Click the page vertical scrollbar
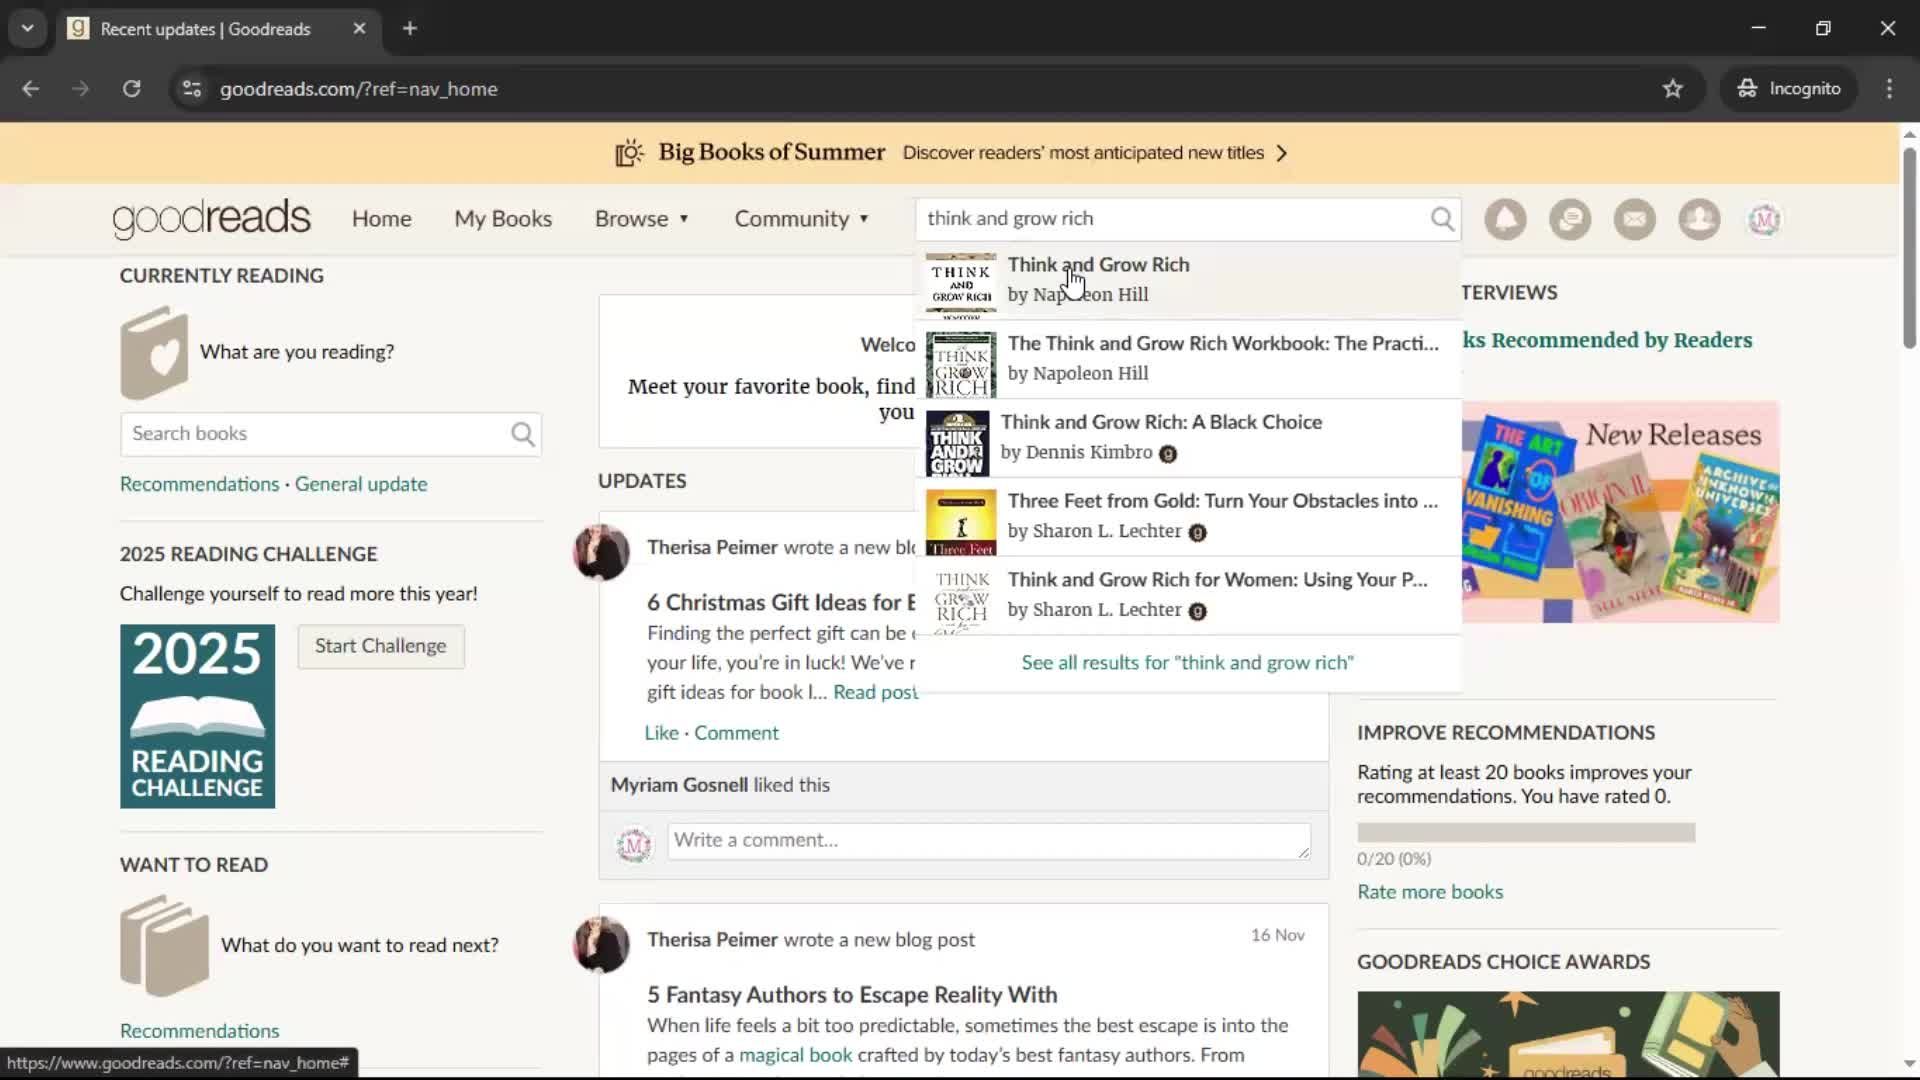The width and height of the screenshot is (1920, 1080). (x=1909, y=248)
